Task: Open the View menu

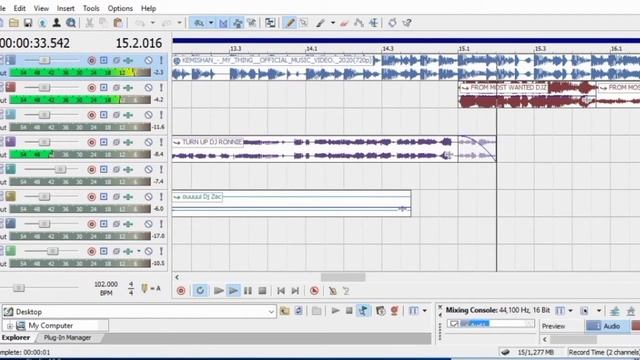Action: click(x=41, y=8)
